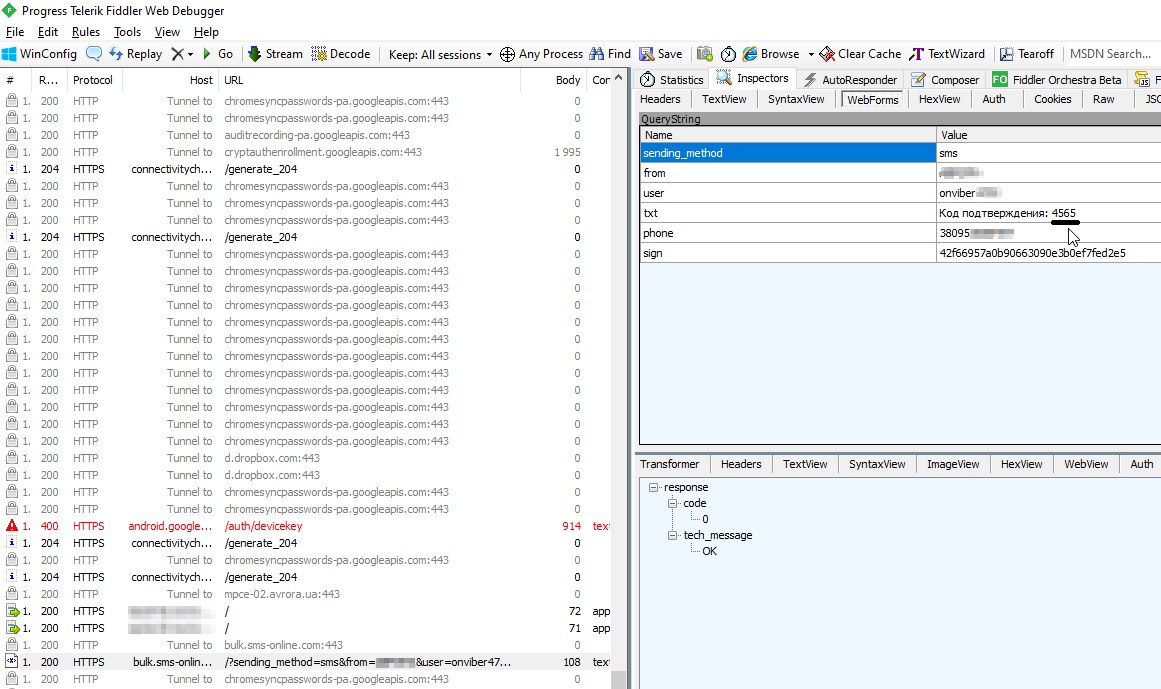Open the Remove sessions dropdown arrow

point(190,55)
